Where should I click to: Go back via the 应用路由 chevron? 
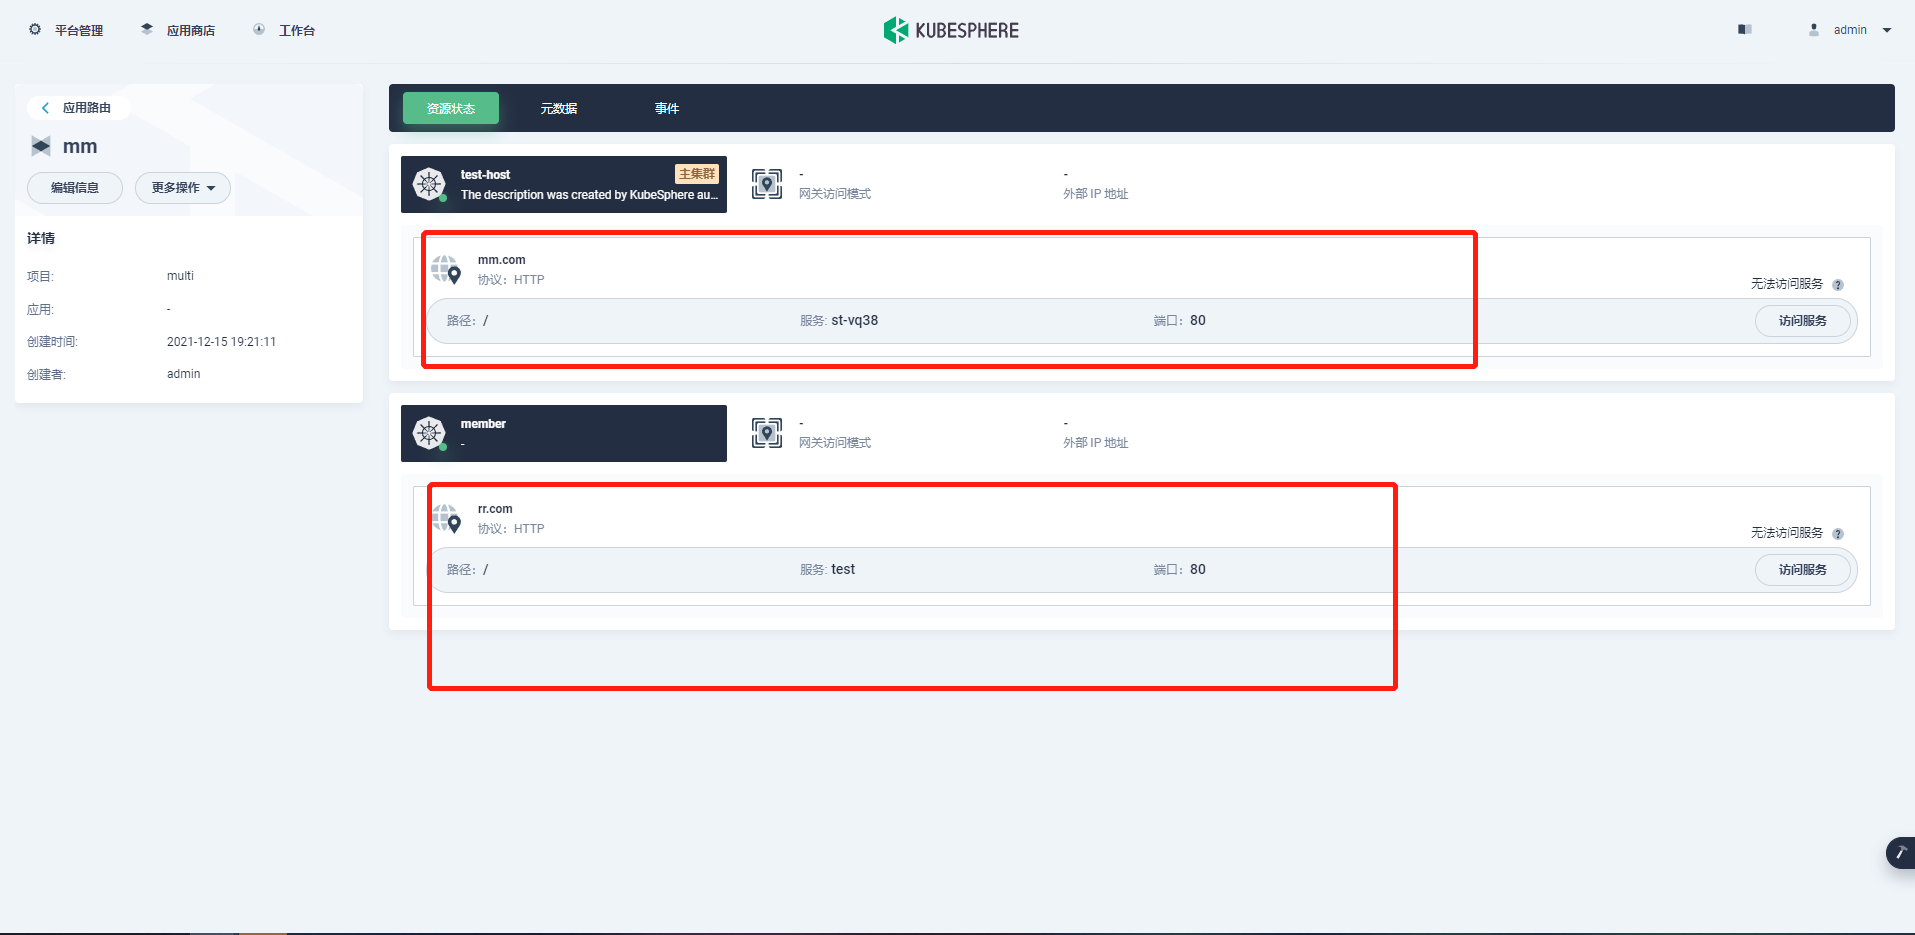point(45,108)
